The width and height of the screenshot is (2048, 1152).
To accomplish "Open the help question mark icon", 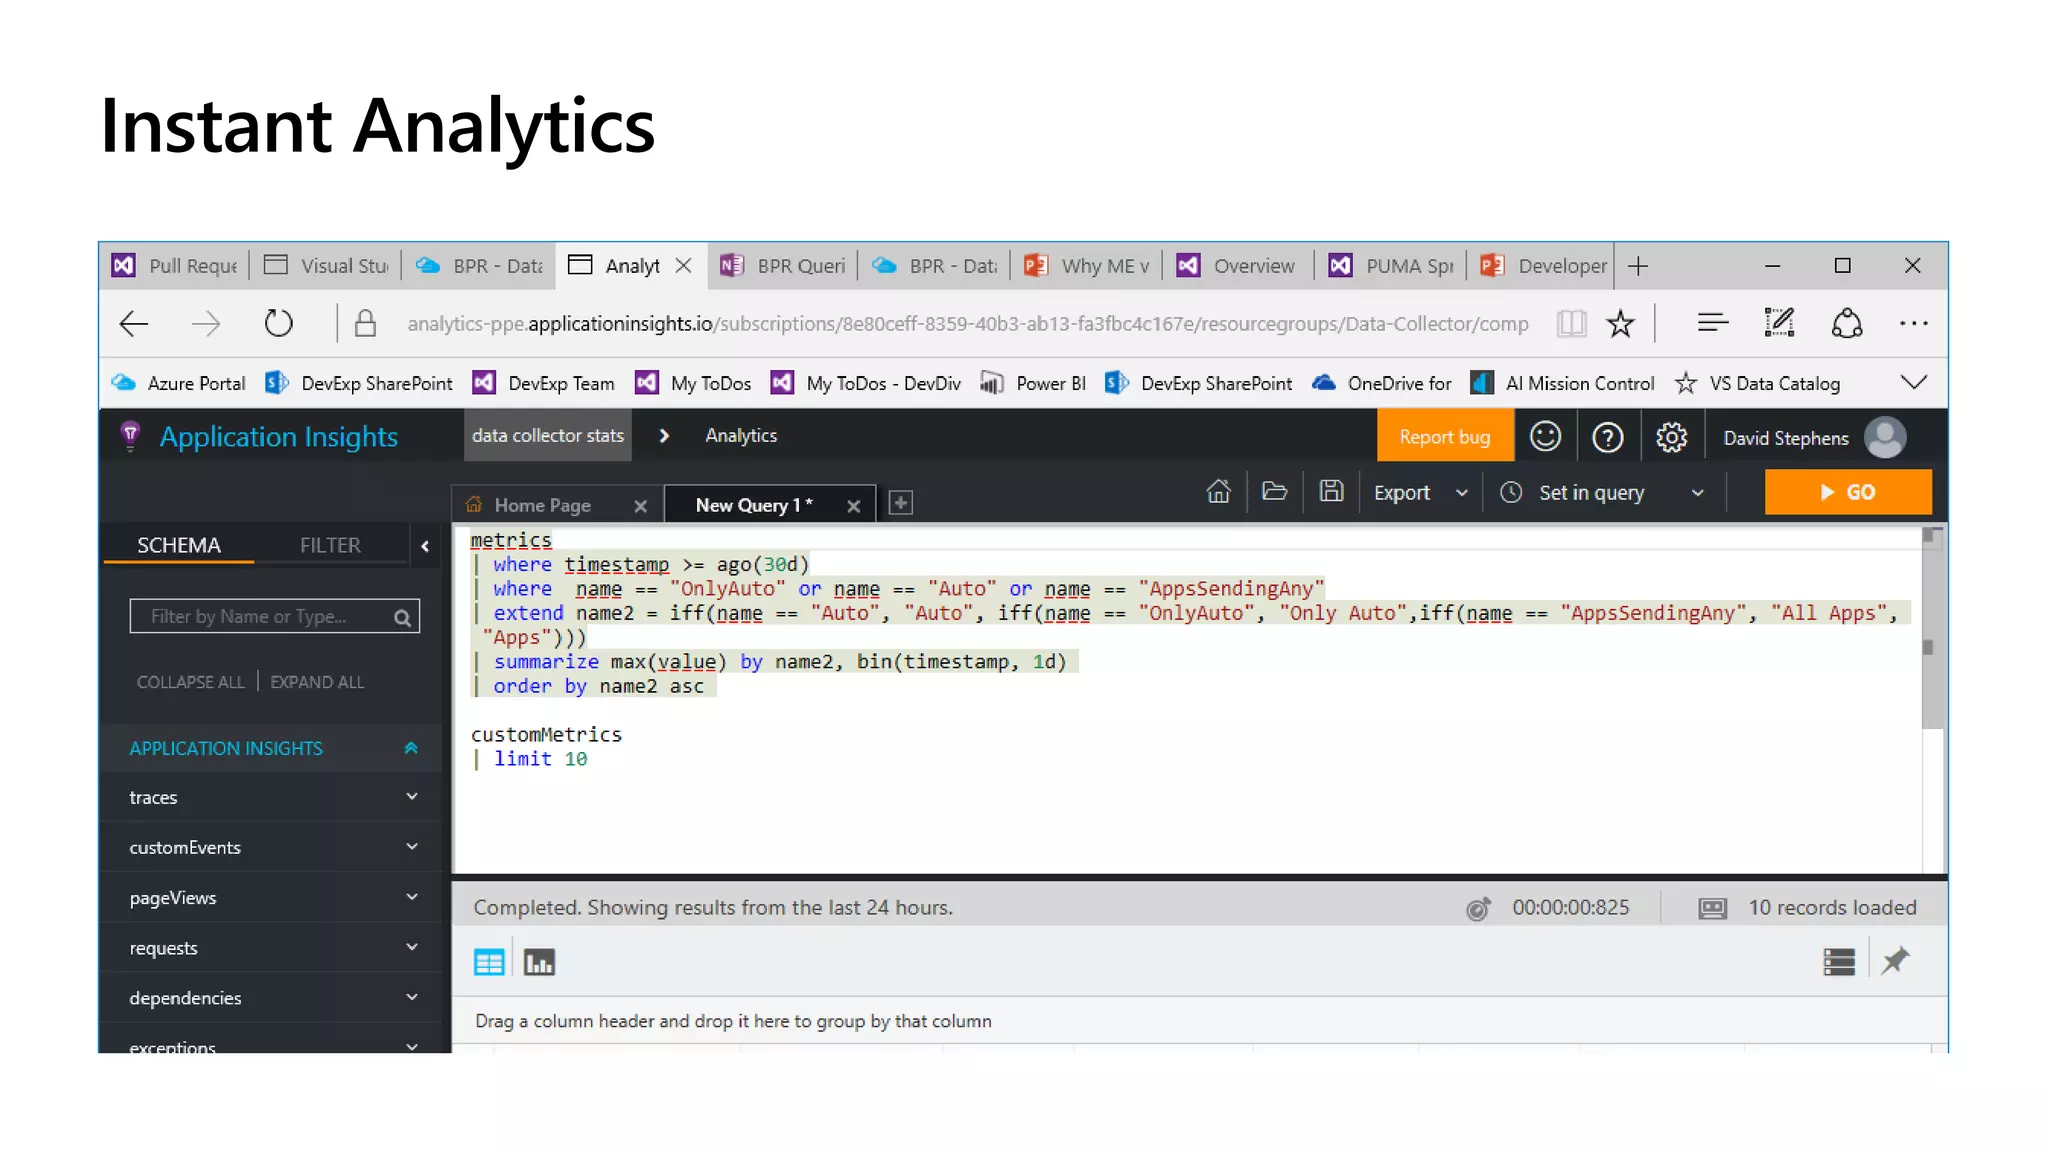I will pos(1607,437).
